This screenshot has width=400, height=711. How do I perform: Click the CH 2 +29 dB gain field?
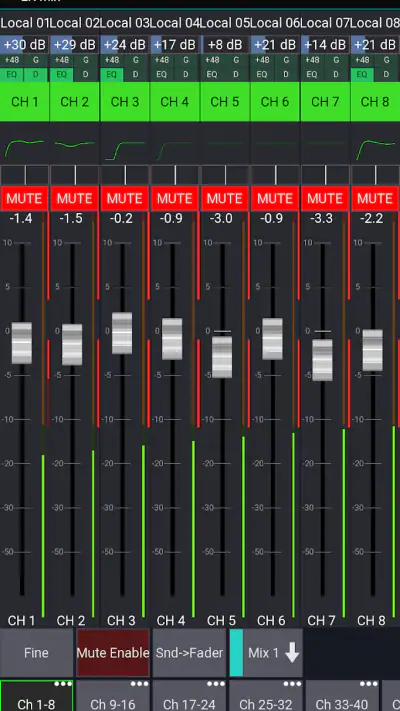pyautogui.click(x=74, y=45)
